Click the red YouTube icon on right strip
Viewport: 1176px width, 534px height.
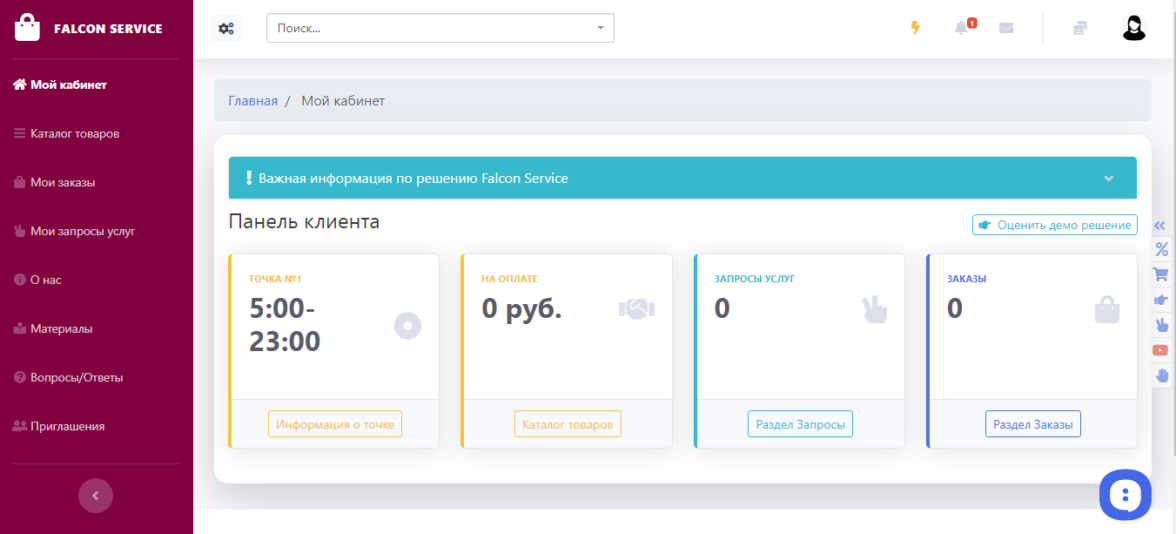click(1161, 350)
